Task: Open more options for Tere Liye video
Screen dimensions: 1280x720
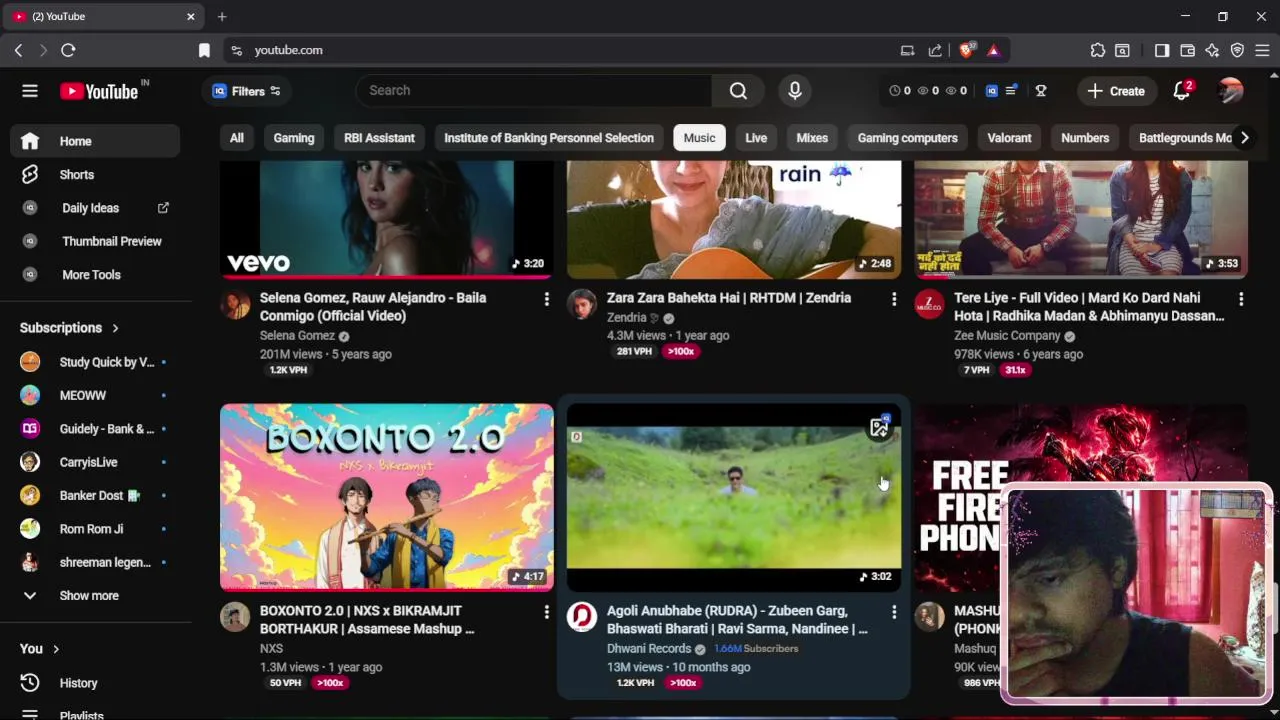Action: 1241,299
